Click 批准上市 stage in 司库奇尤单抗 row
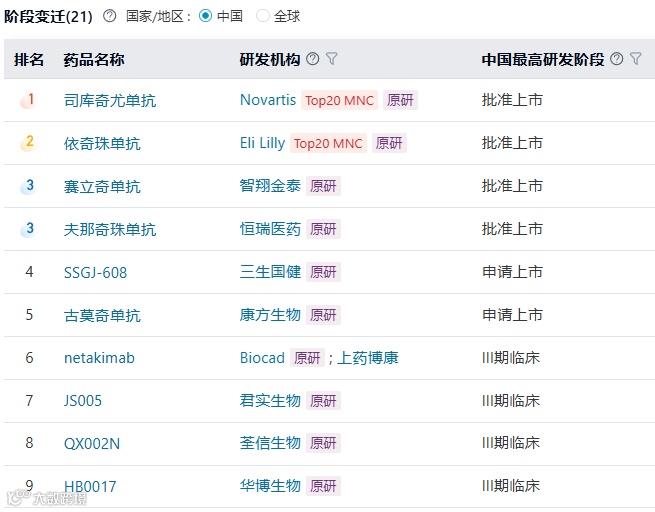The width and height of the screenshot is (655, 512). point(512,100)
